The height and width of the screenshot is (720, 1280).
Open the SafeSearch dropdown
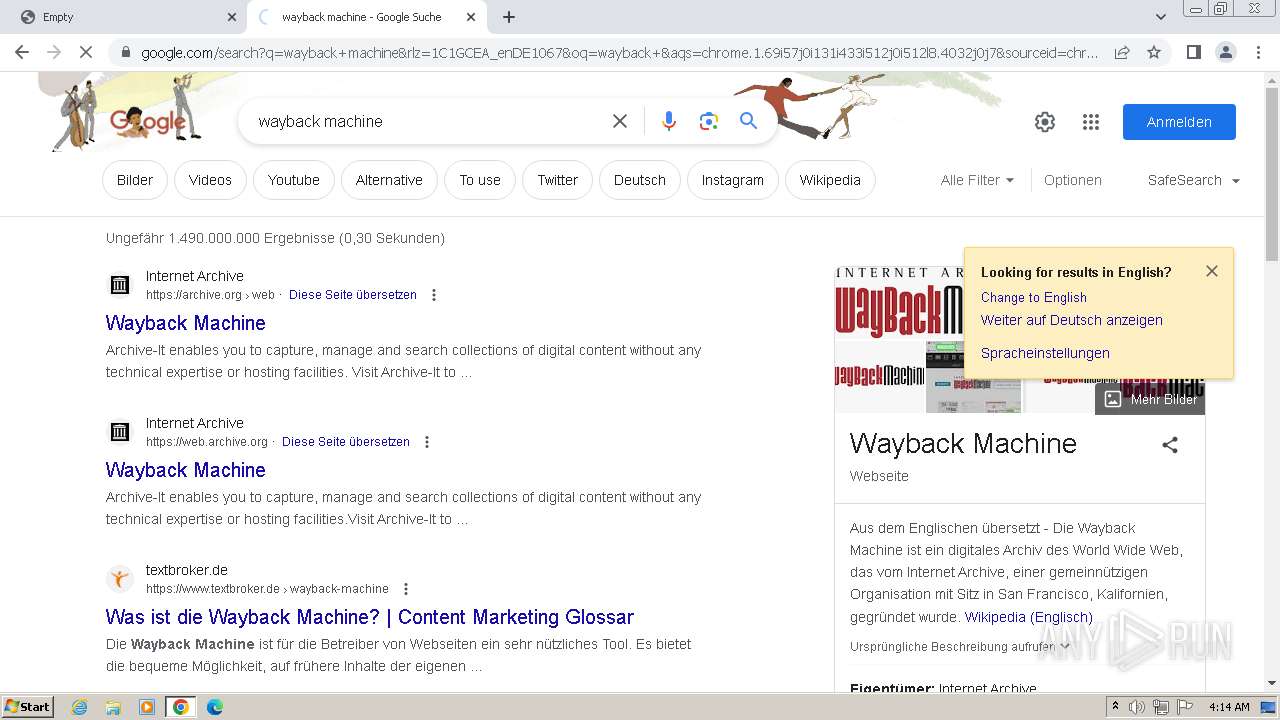[x=1193, y=180]
